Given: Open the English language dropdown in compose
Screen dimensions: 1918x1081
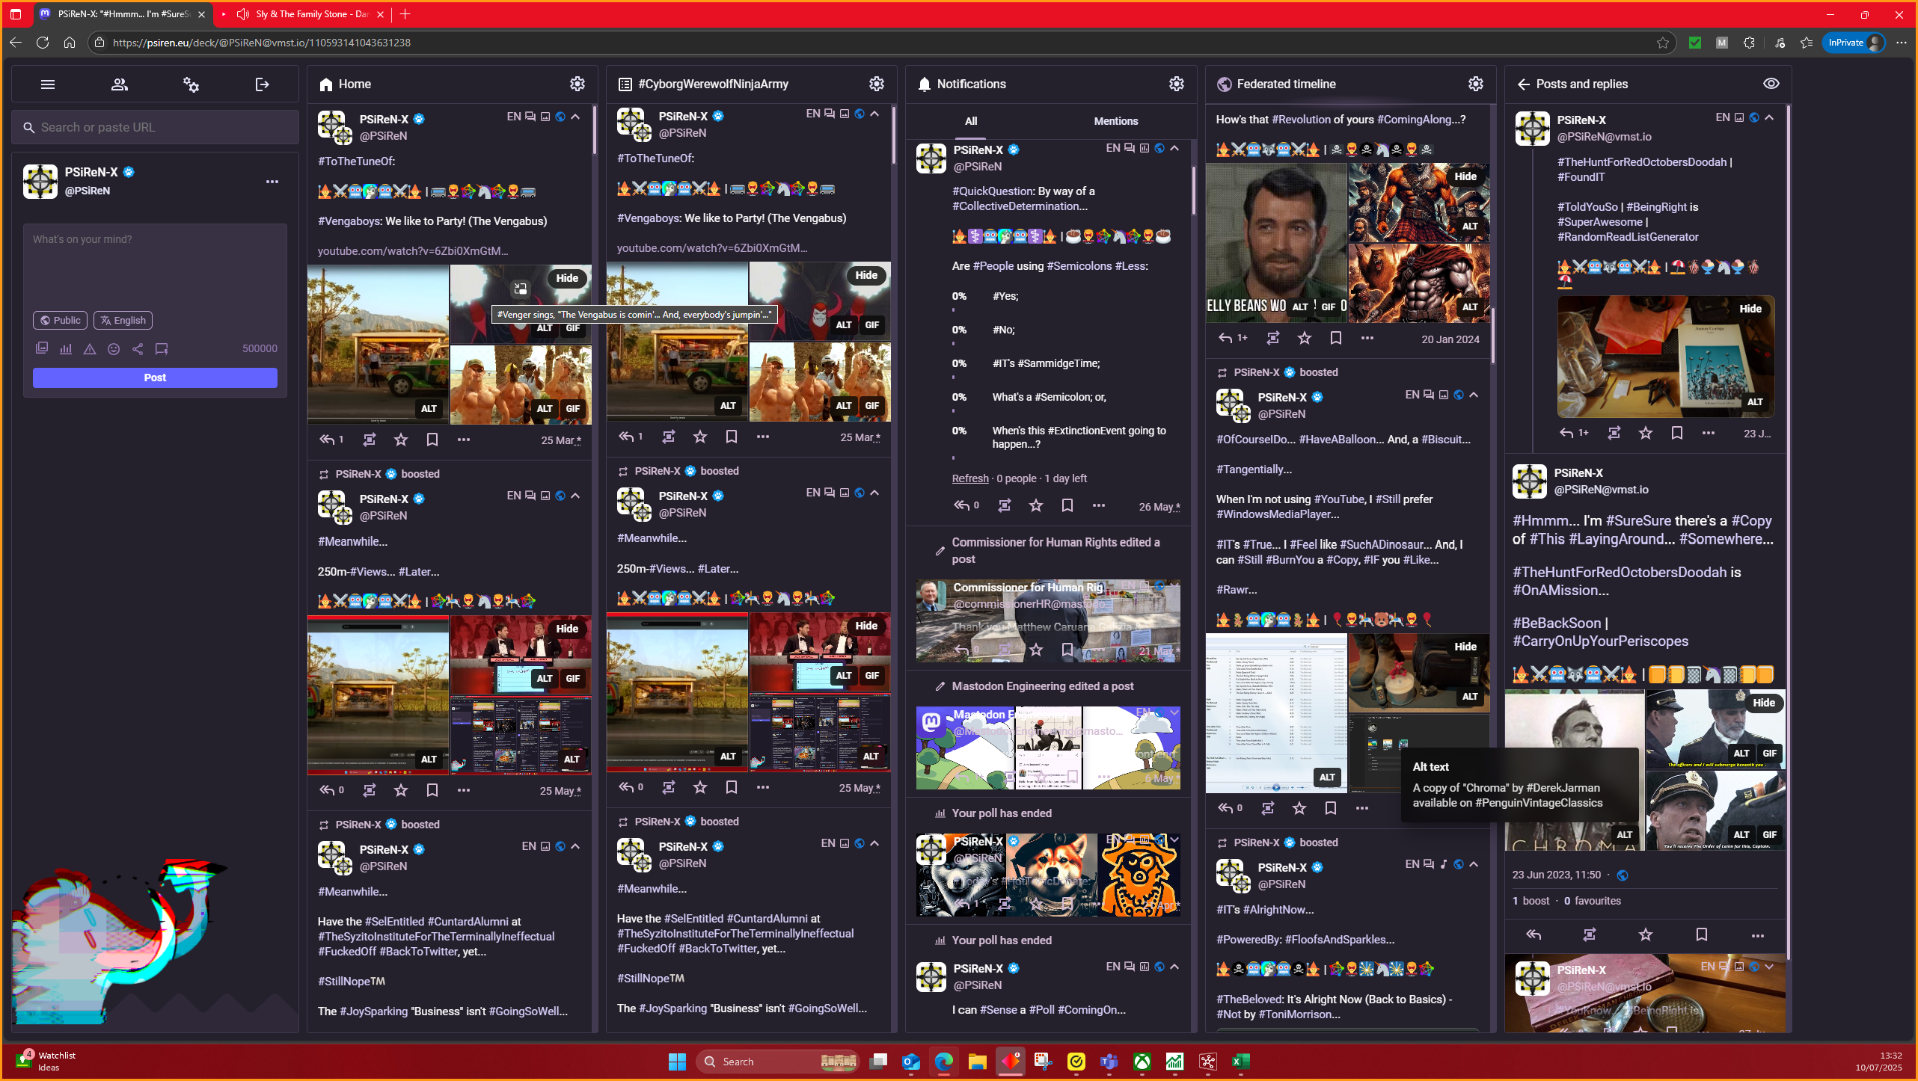Looking at the screenshot, I should (x=123, y=321).
